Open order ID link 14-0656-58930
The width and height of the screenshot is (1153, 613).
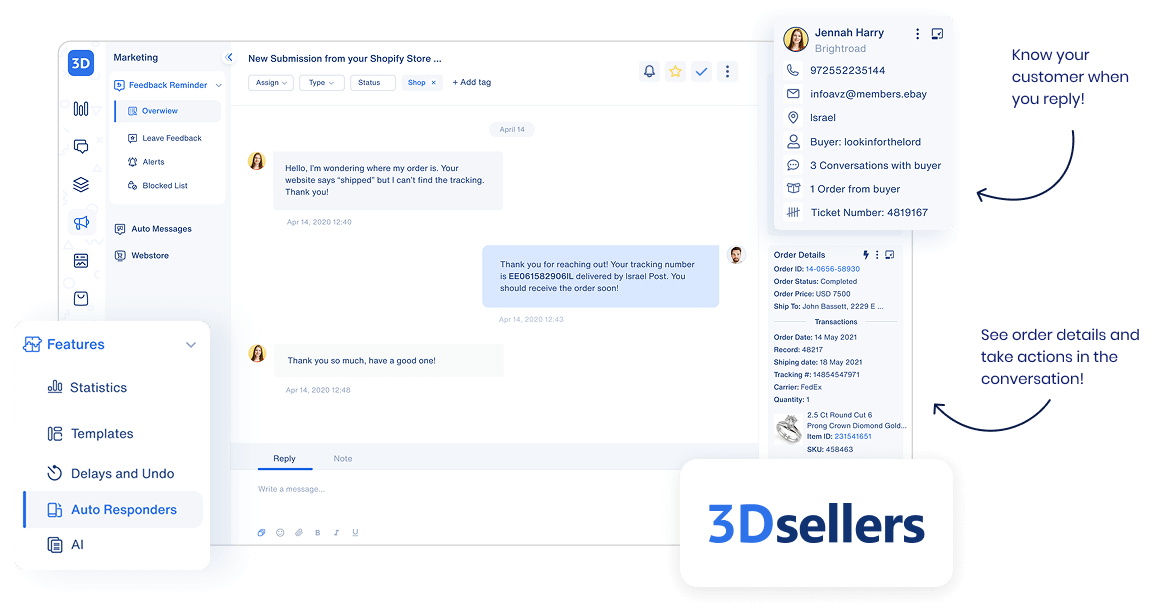point(832,269)
